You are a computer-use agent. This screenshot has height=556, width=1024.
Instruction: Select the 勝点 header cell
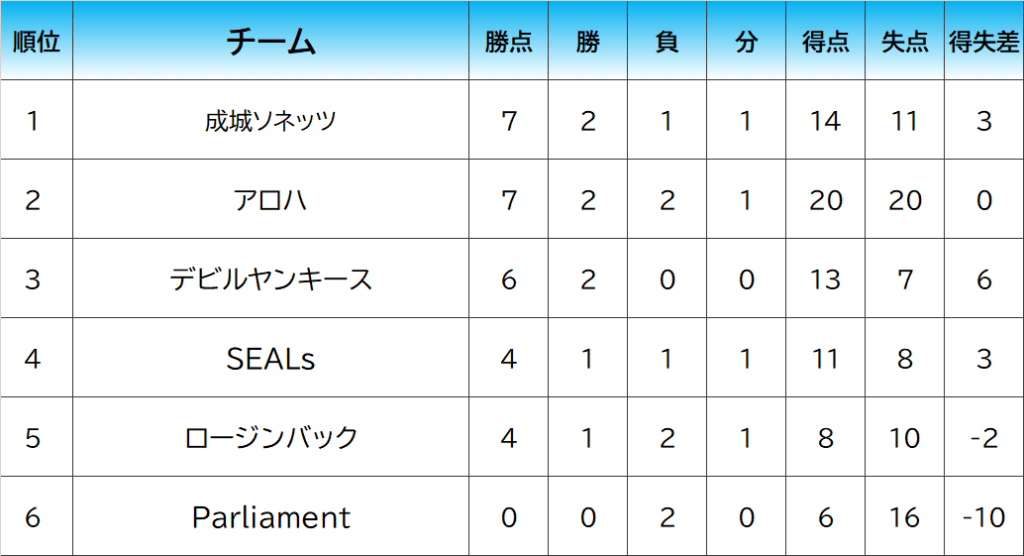click(x=509, y=42)
